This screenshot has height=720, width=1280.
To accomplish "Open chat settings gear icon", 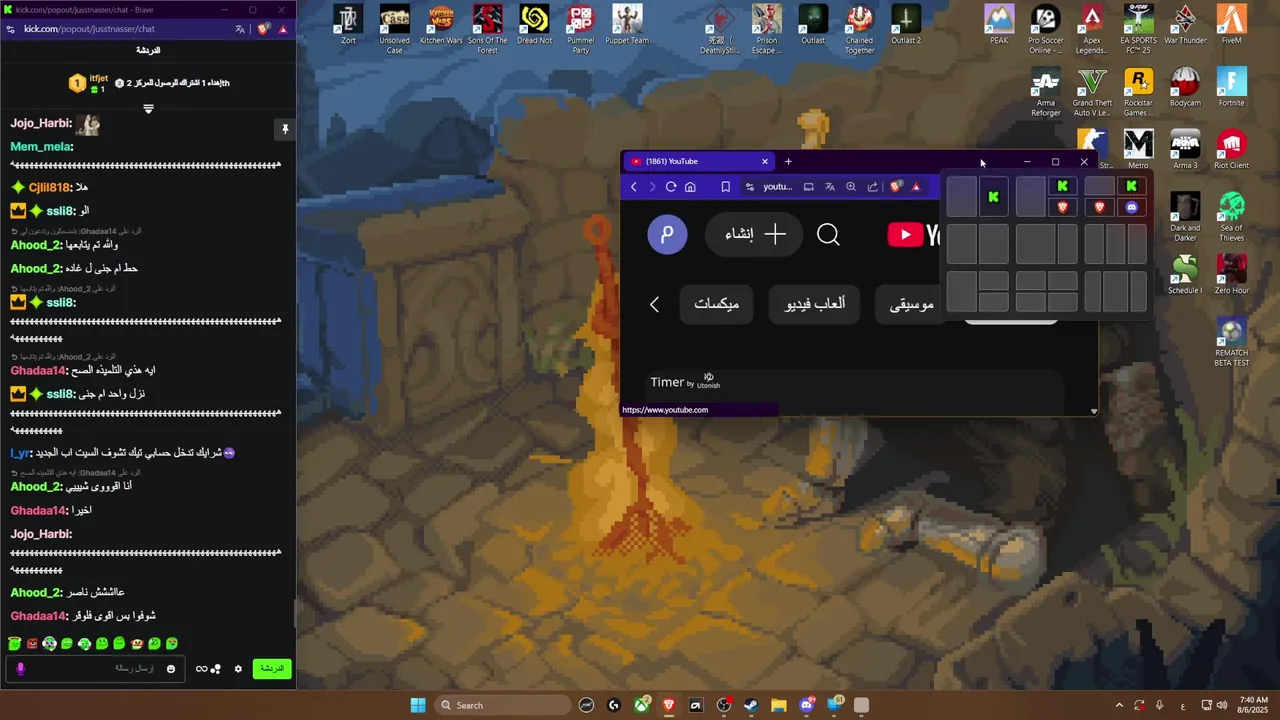I will [238, 669].
